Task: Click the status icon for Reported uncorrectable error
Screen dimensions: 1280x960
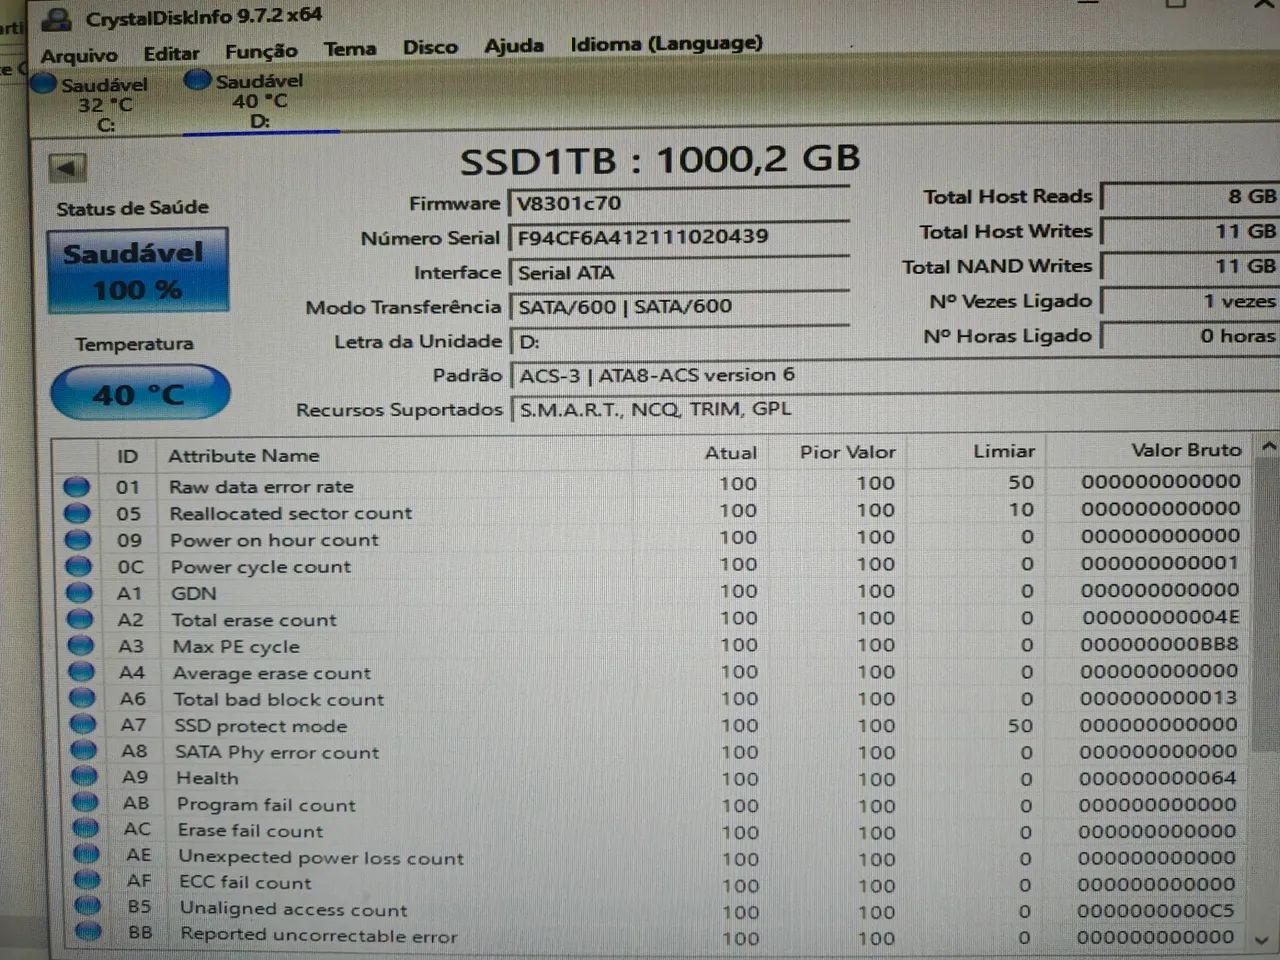Action: pyautogui.click(x=89, y=933)
